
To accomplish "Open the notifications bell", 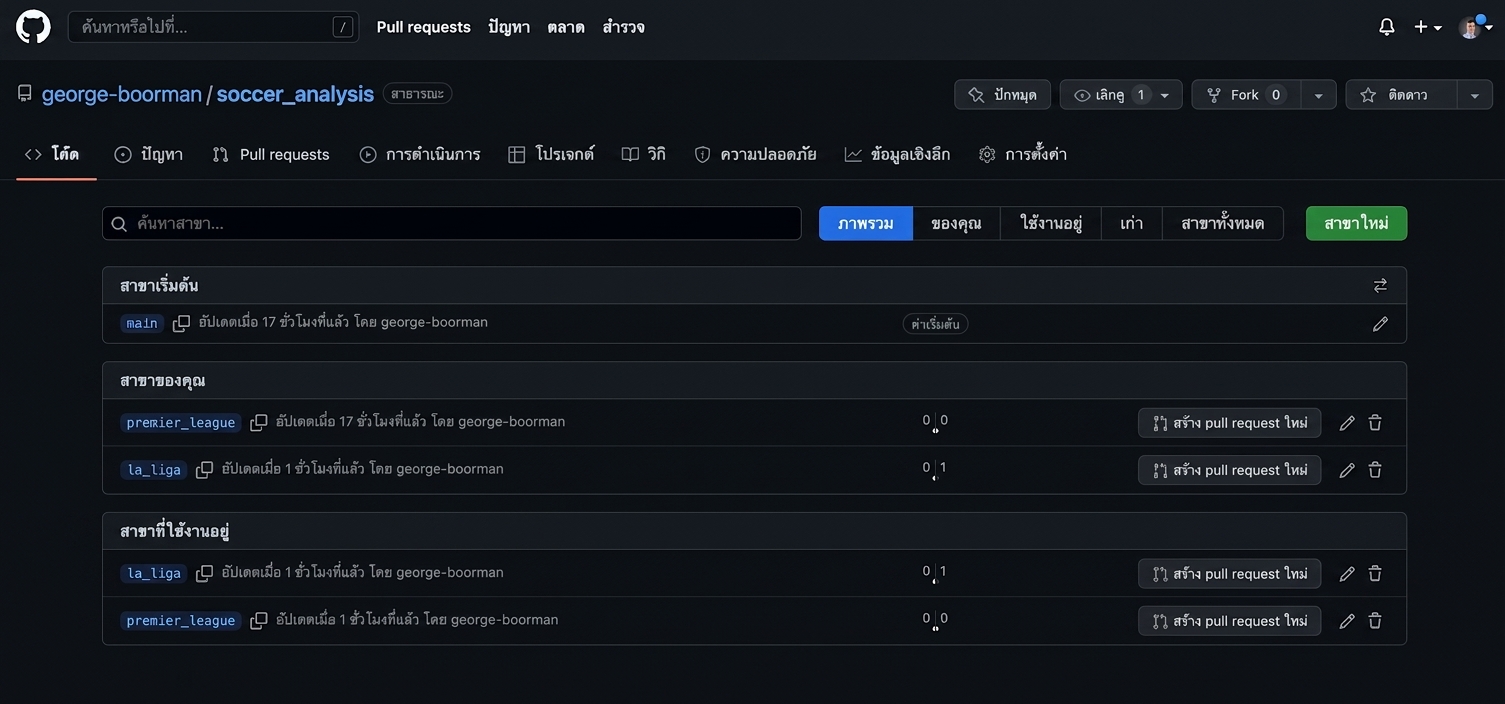I will pos(1386,27).
